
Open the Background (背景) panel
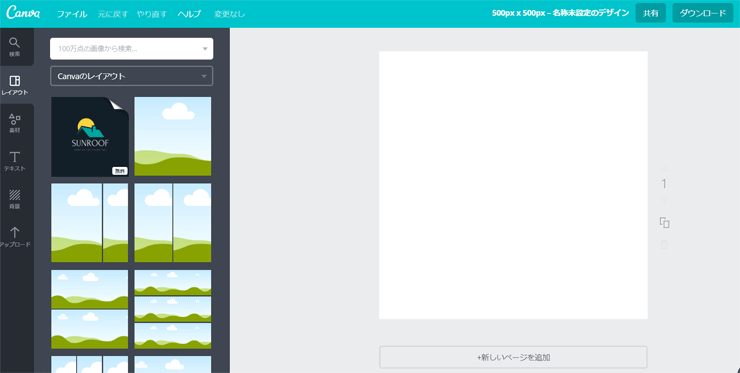(15, 199)
